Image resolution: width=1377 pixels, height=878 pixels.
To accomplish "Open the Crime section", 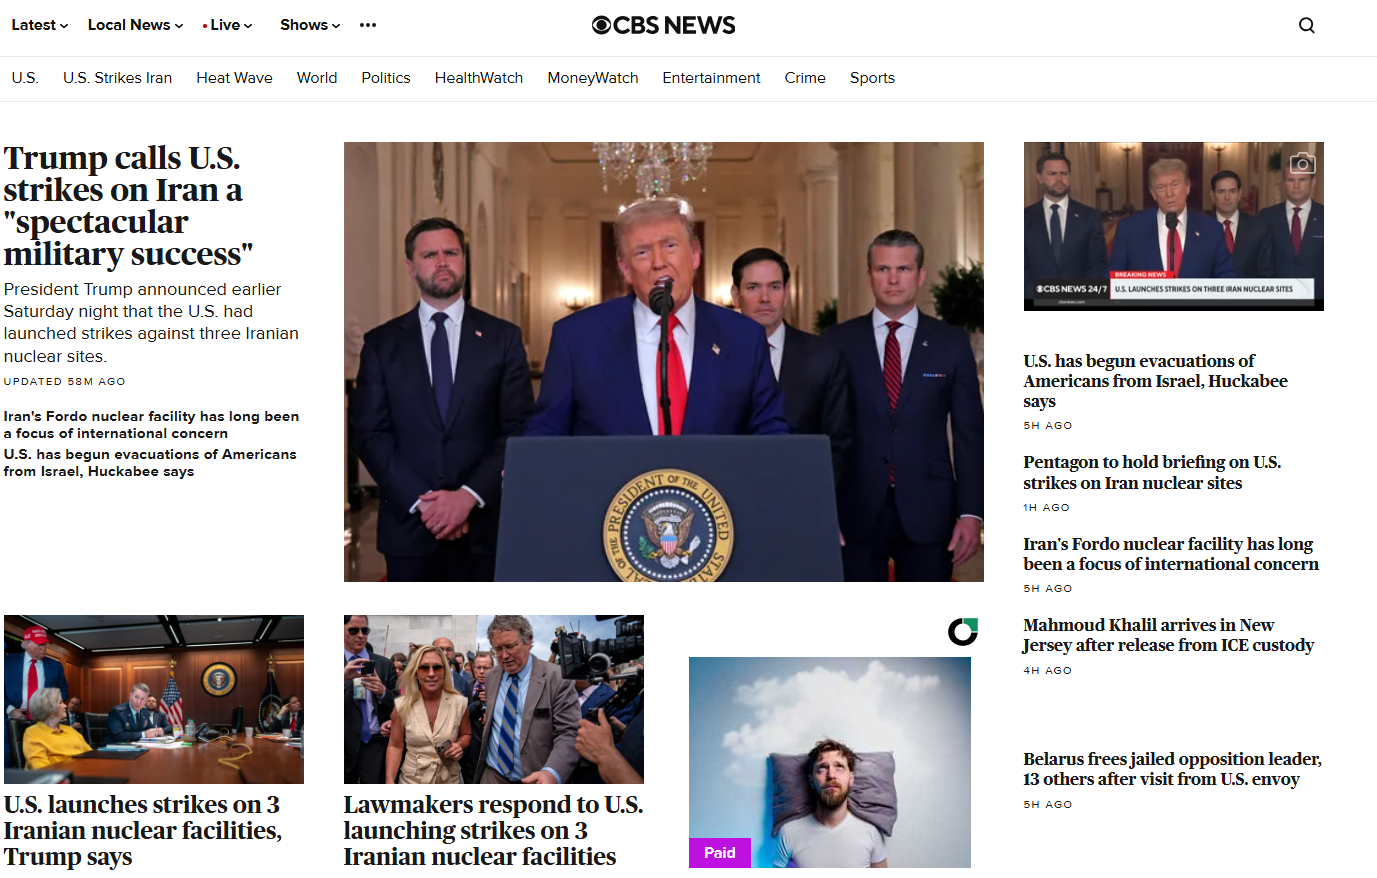I will tap(805, 78).
